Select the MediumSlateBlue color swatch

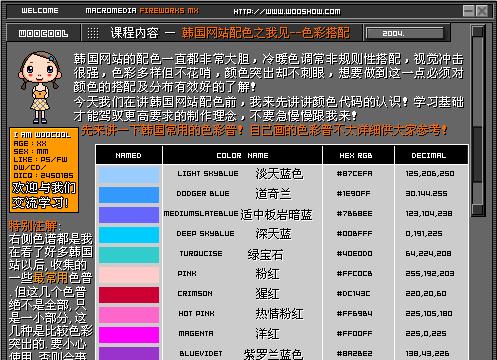[129, 215]
